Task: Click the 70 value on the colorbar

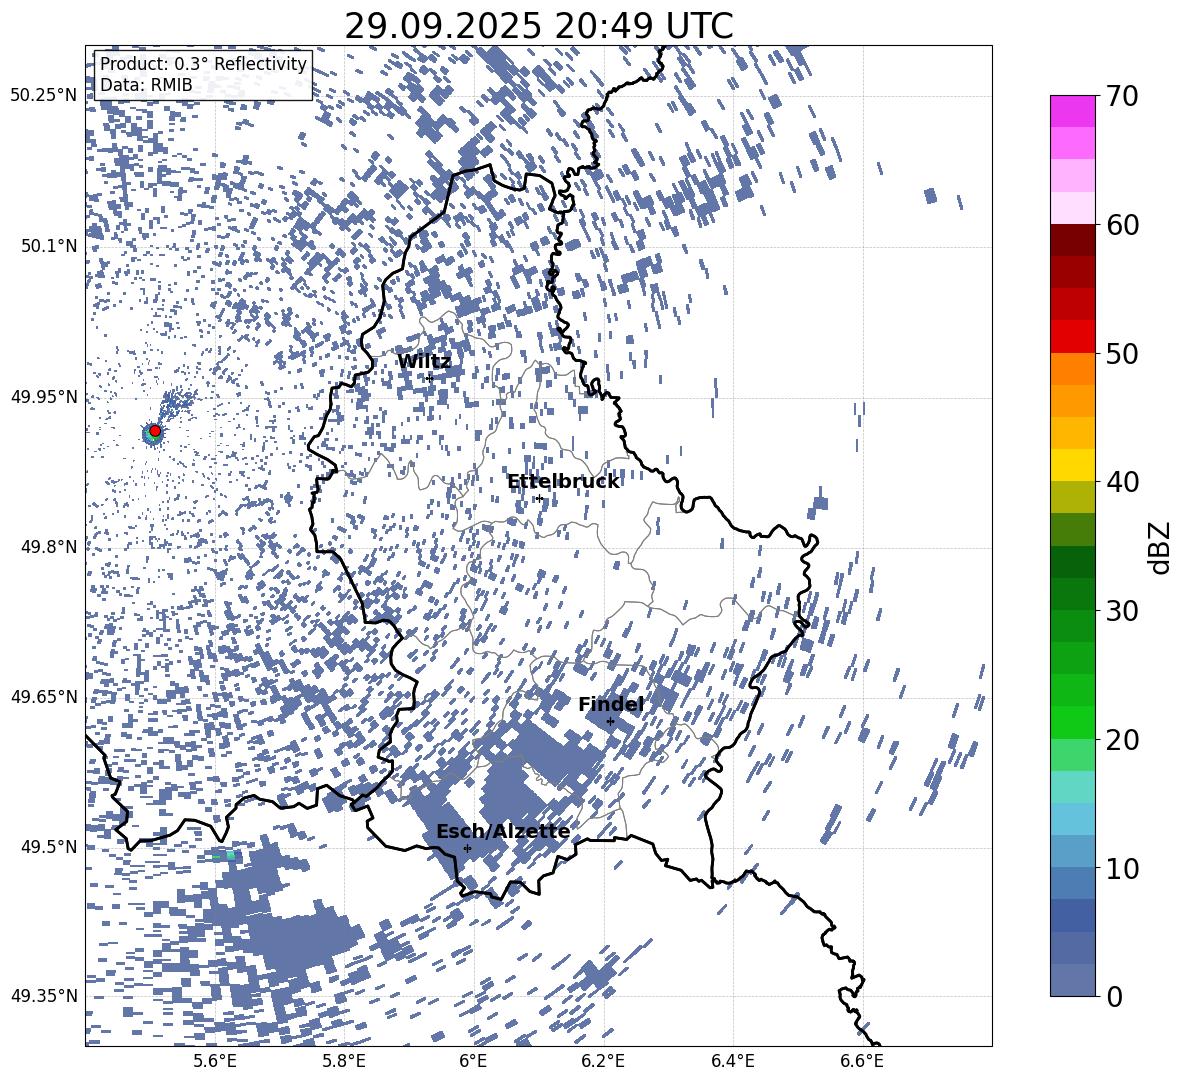Action: (1122, 96)
